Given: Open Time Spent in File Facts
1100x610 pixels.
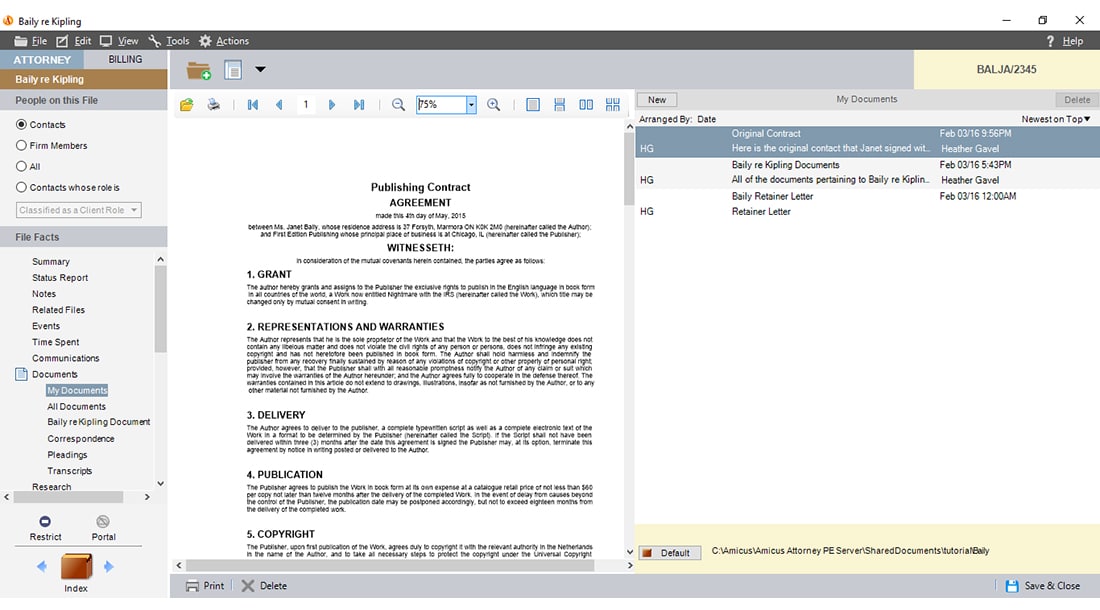Looking at the screenshot, I should 55,342.
